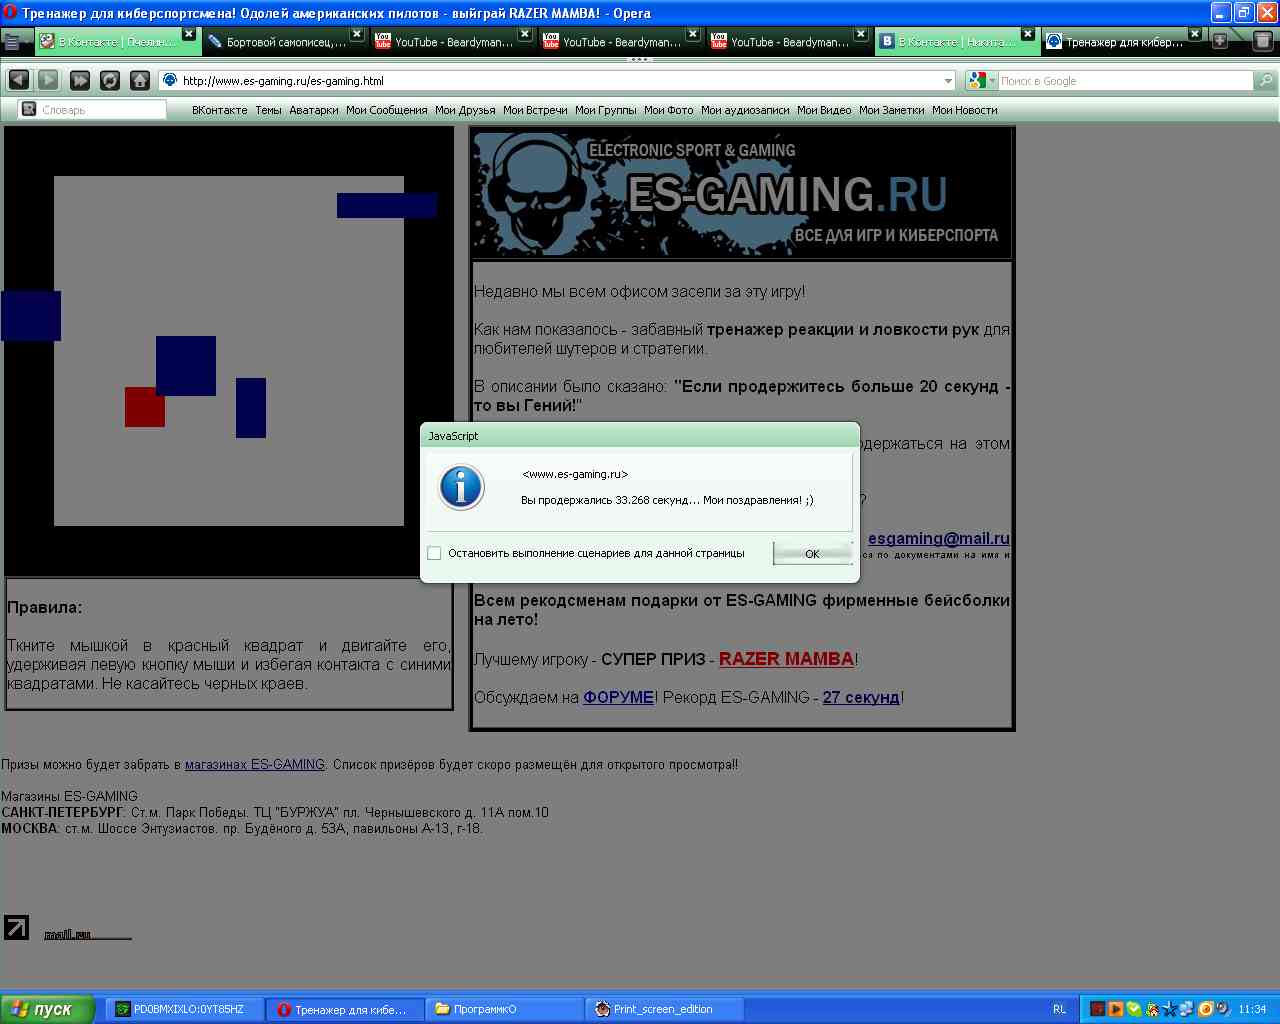Close the Тренажер для кибер tab
Image resolution: width=1280 pixels, height=1024 pixels.
coord(1195,35)
